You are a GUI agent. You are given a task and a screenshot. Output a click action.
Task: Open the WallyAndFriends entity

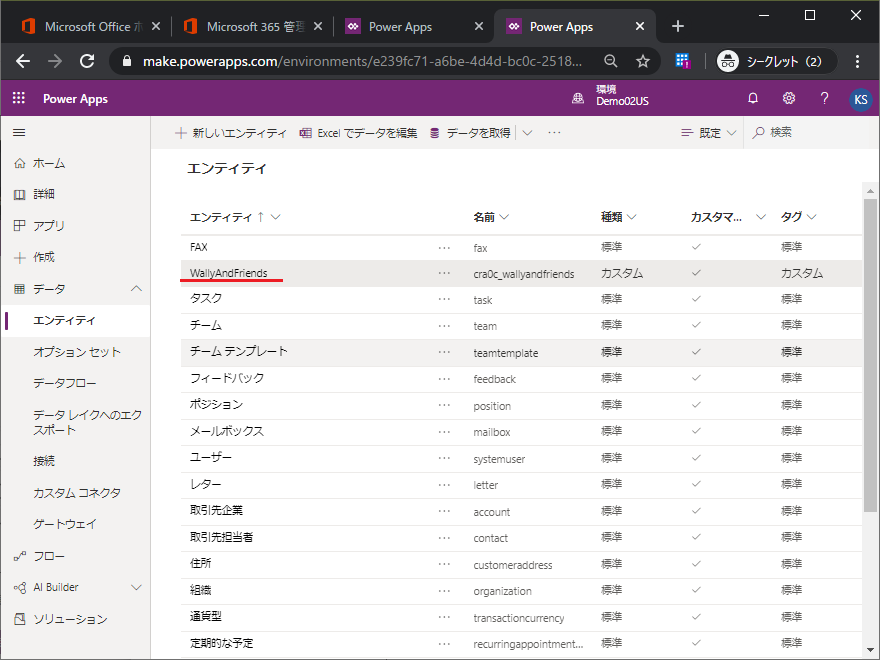[228, 273]
